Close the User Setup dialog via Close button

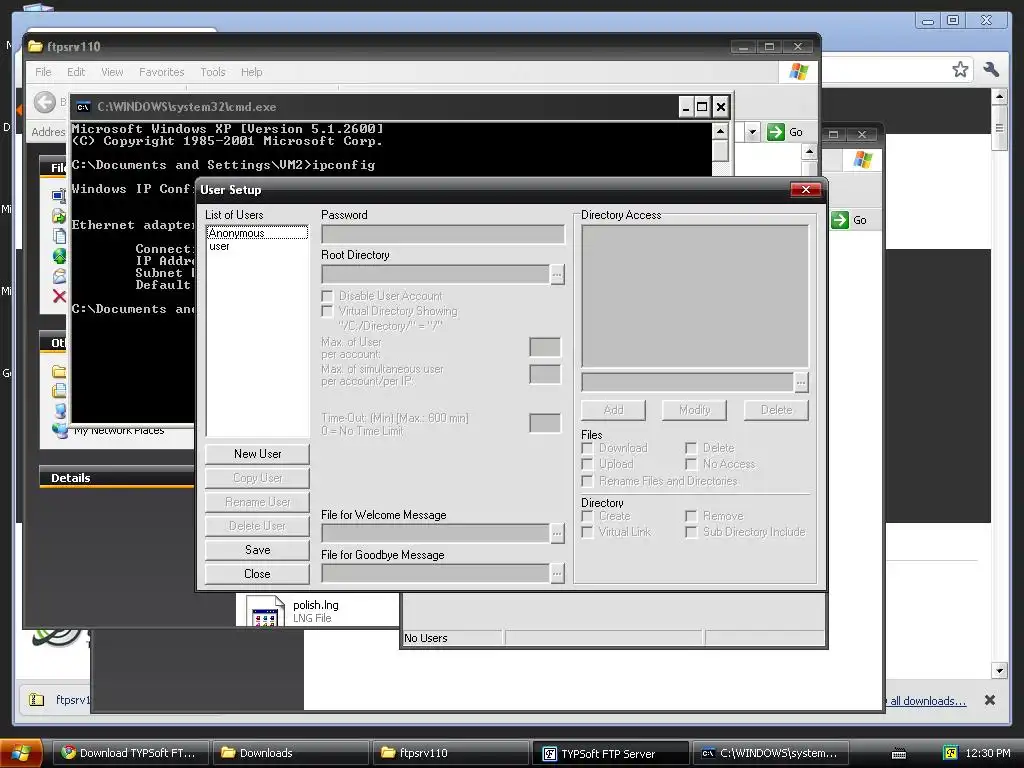tap(257, 574)
